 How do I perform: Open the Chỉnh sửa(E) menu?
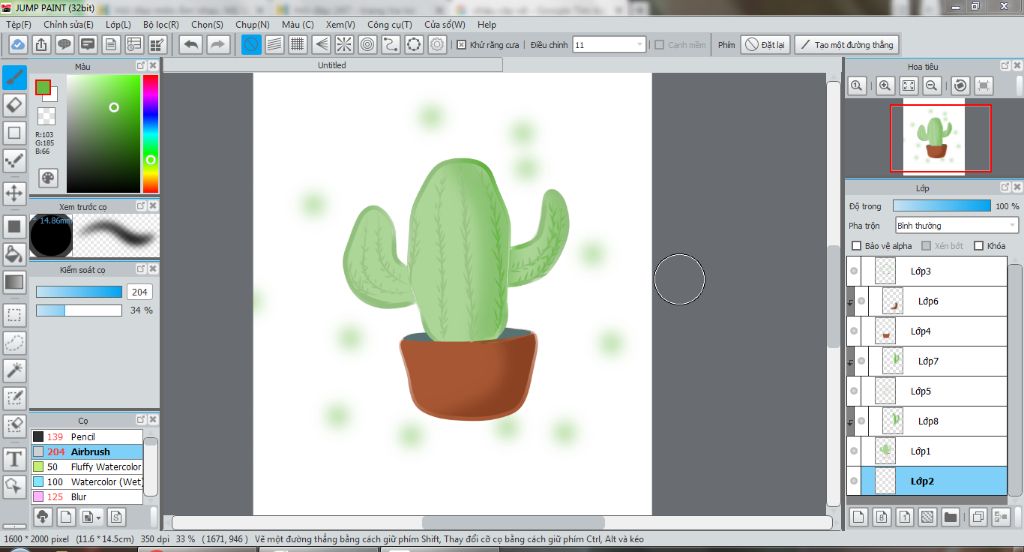(x=69, y=24)
